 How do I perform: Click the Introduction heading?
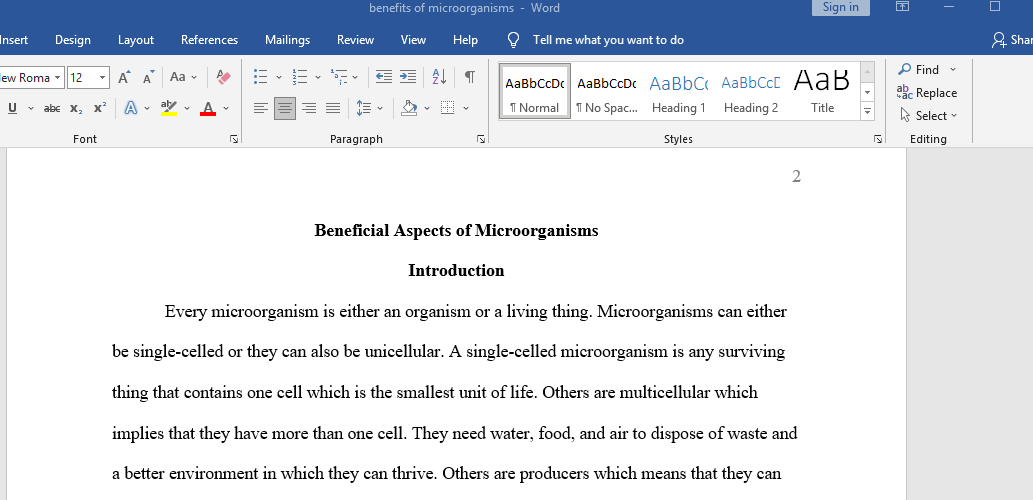tap(457, 271)
